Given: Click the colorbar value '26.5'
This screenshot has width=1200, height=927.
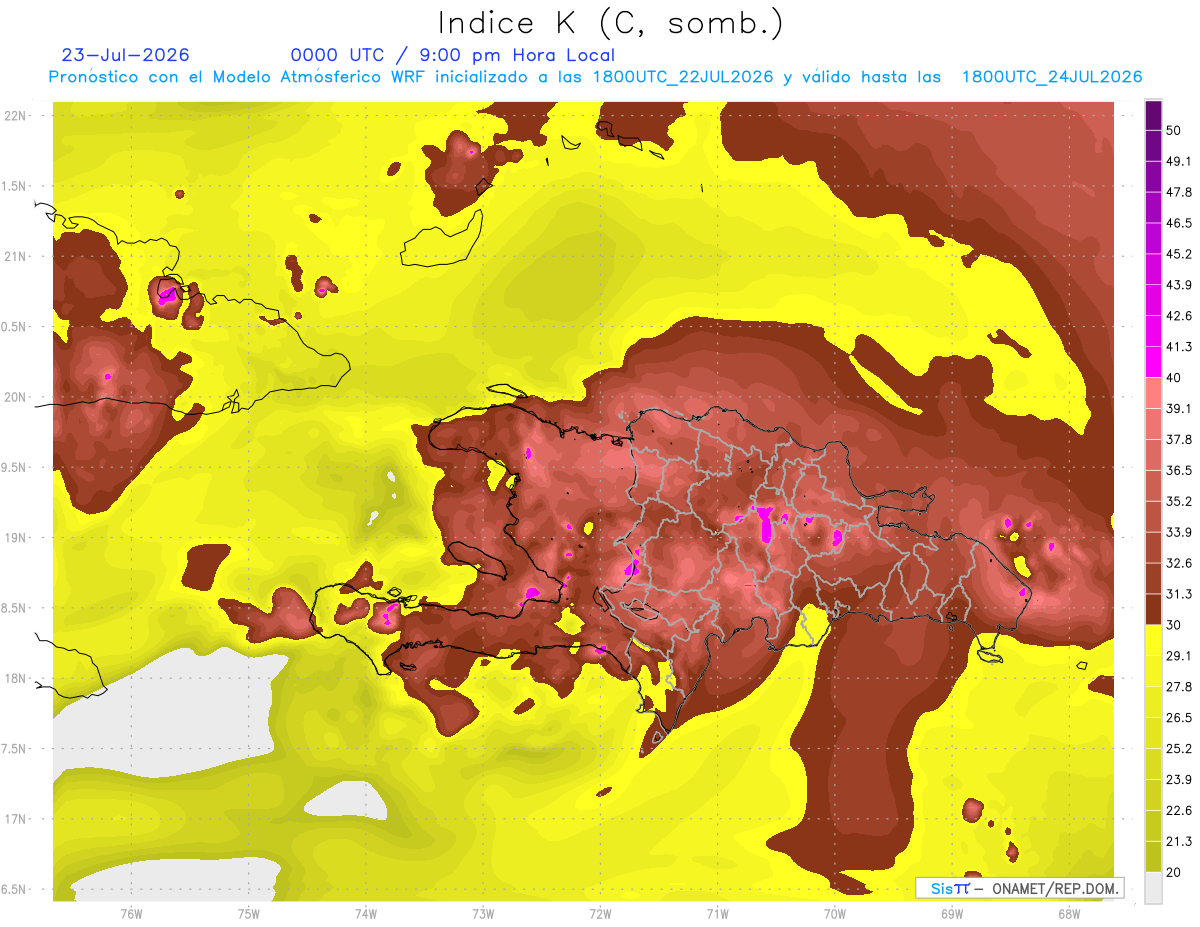Looking at the screenshot, I should click(1179, 718).
